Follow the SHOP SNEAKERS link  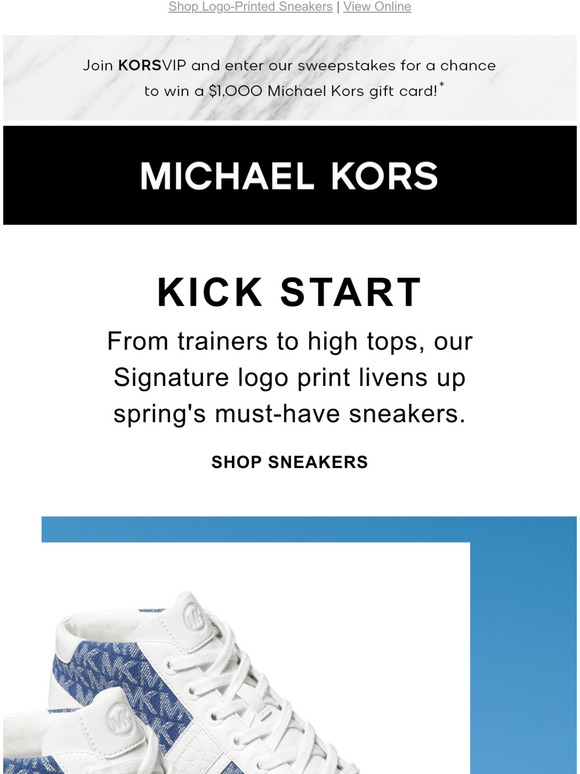290,462
